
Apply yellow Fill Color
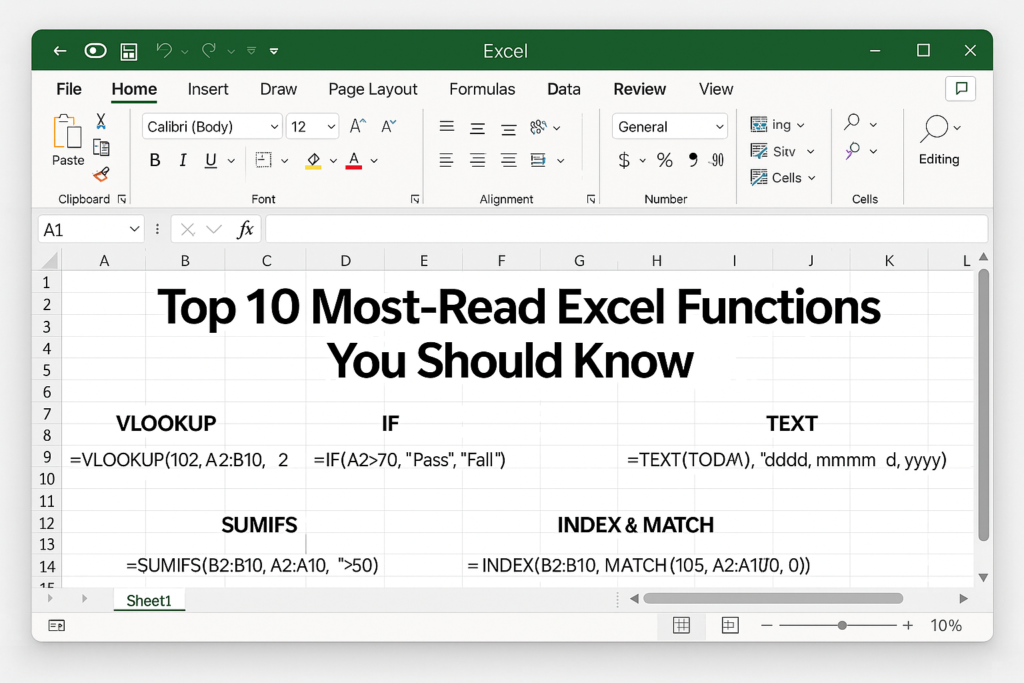[313, 161]
